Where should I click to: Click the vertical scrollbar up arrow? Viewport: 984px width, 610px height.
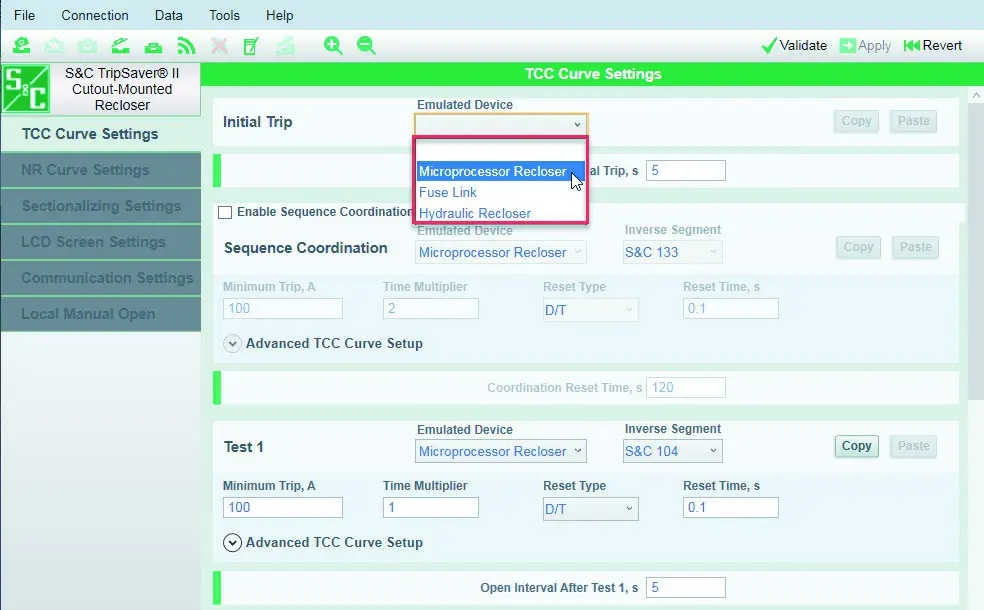point(976,95)
